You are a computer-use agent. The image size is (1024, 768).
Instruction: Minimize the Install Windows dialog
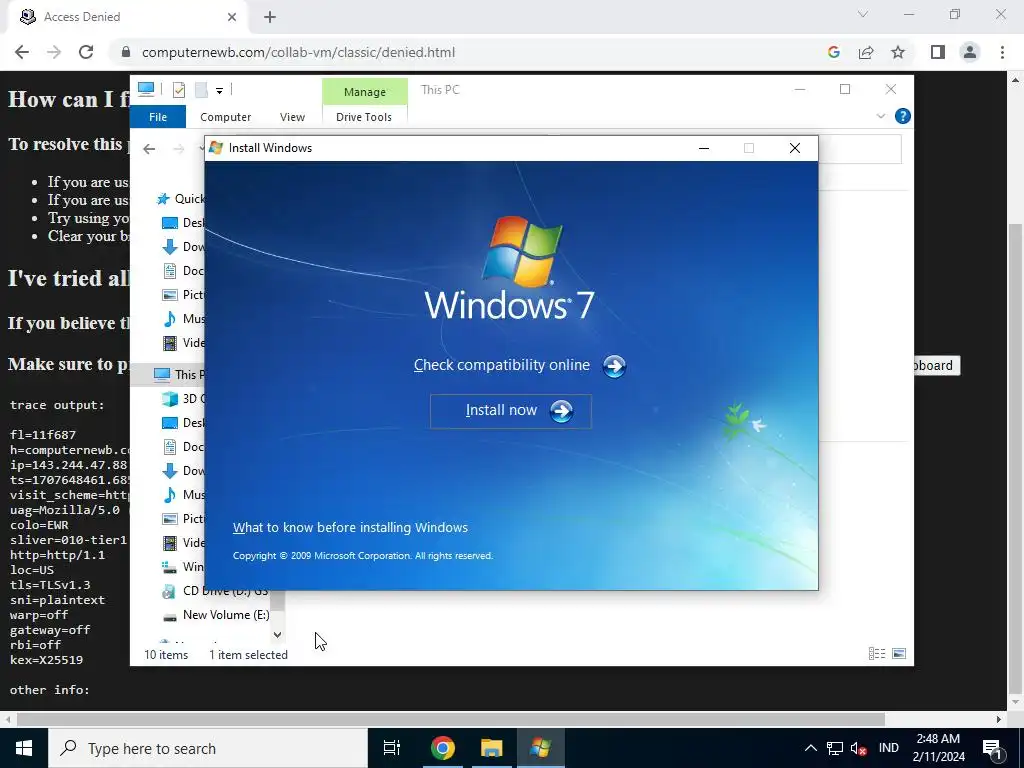coord(703,148)
